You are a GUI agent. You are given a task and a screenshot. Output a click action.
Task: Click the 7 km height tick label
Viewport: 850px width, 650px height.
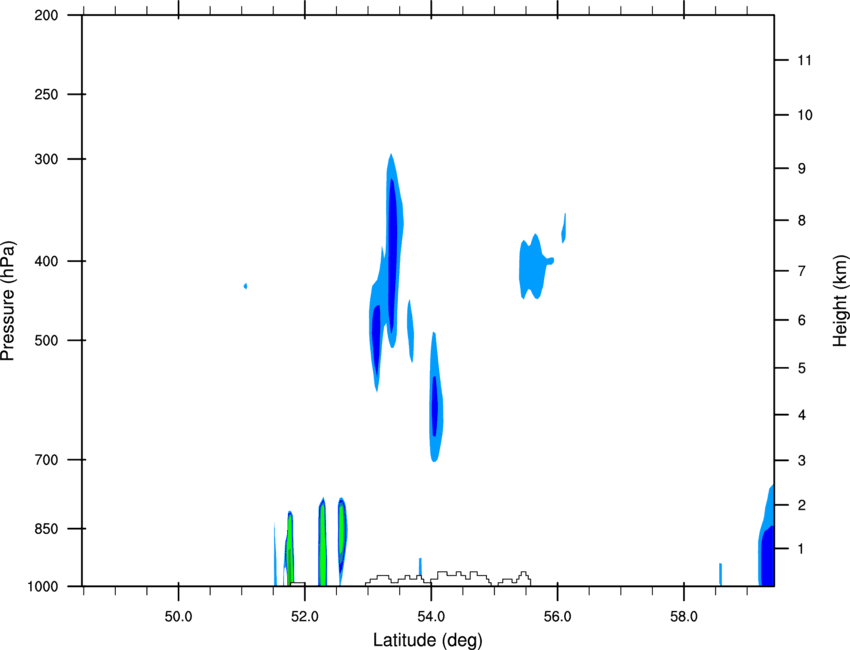(802, 271)
